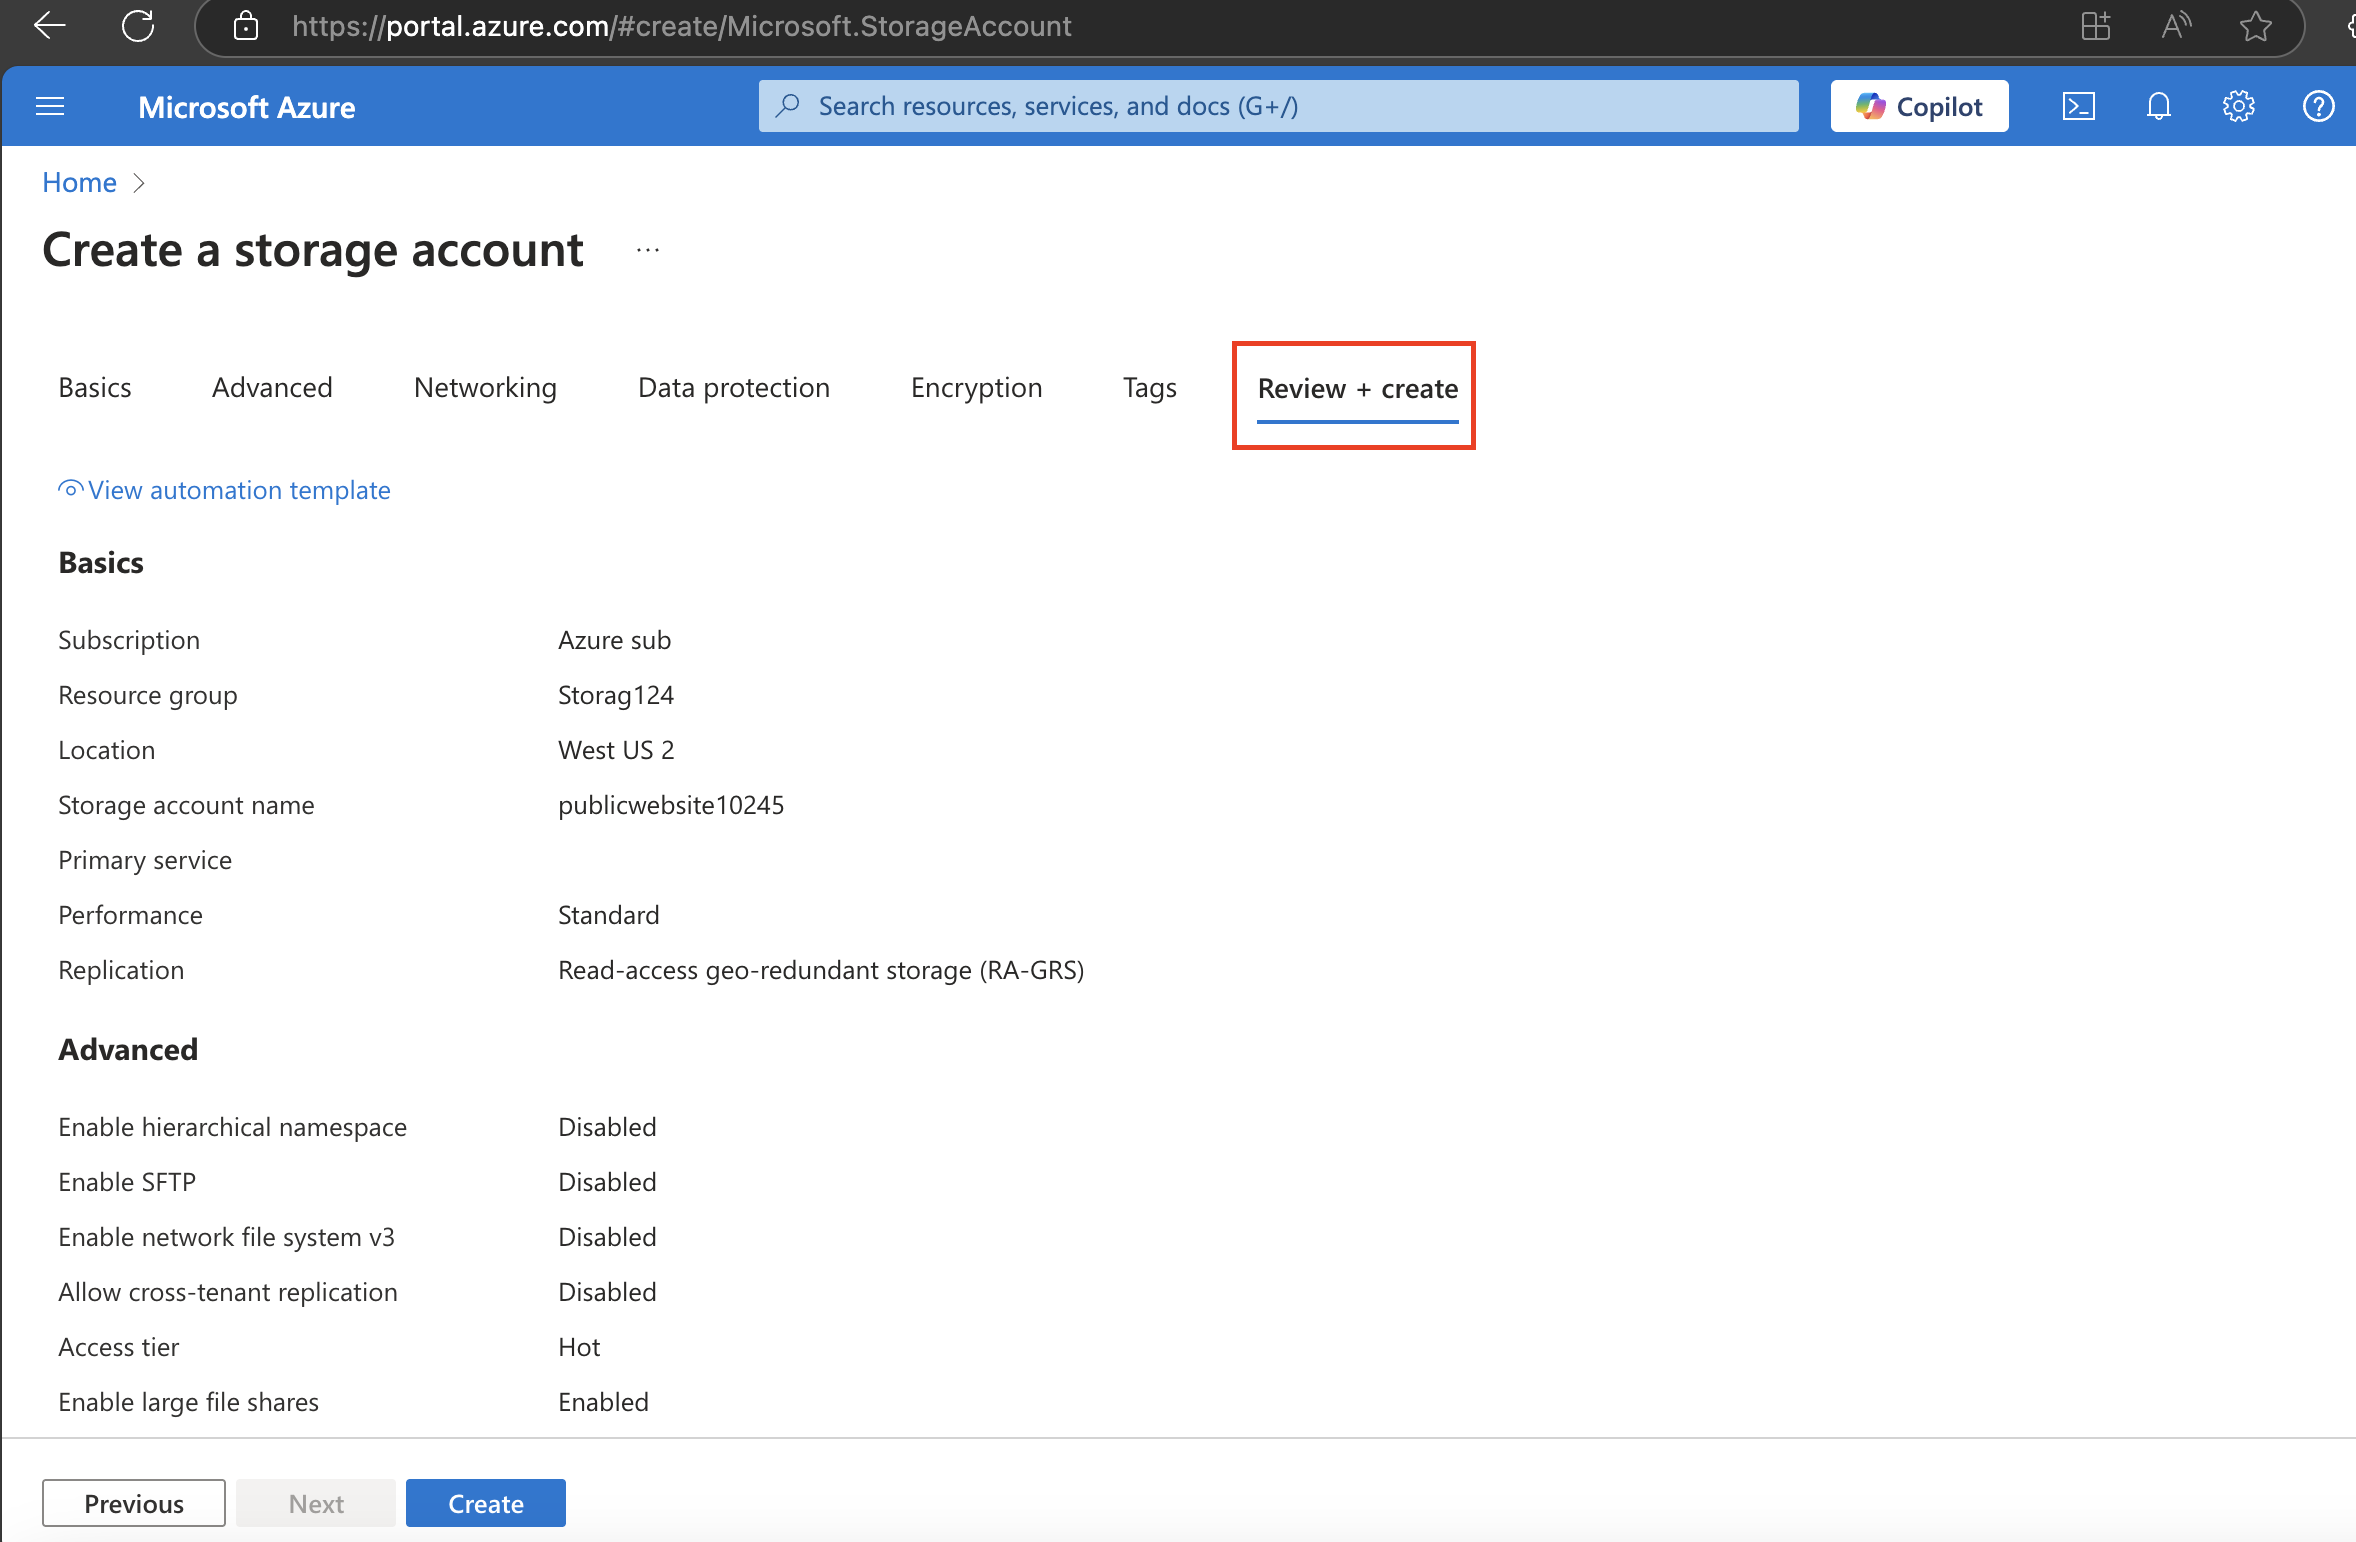Click the 'Enable SFTP' label

tap(127, 1182)
